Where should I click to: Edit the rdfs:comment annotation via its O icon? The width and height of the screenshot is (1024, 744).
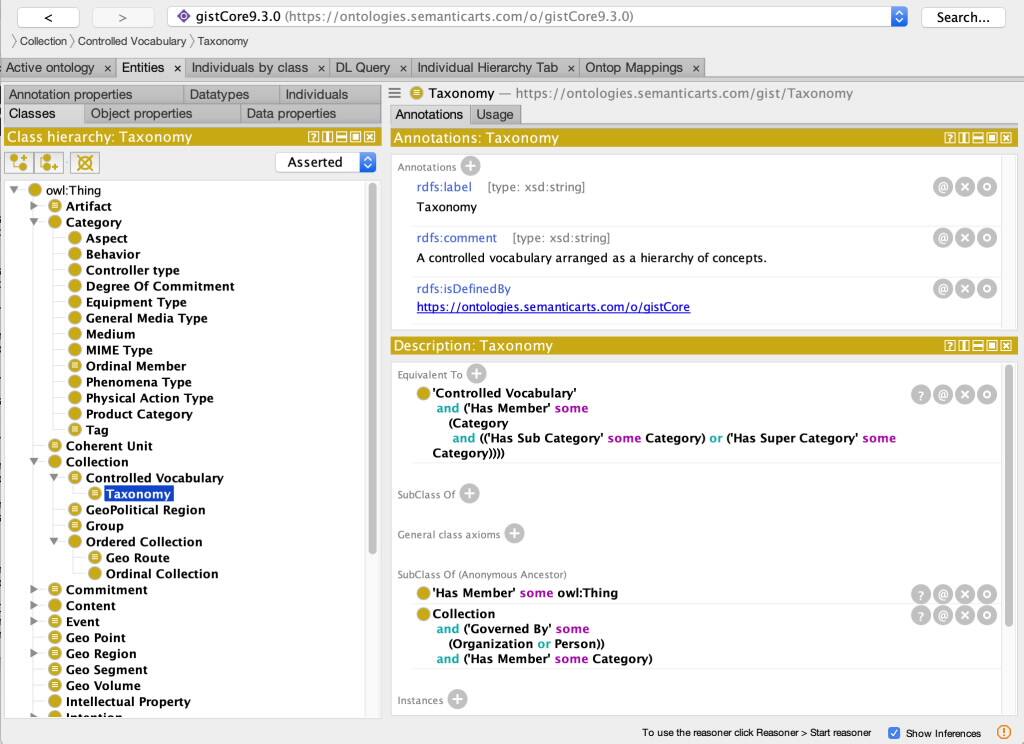[x=986, y=237]
